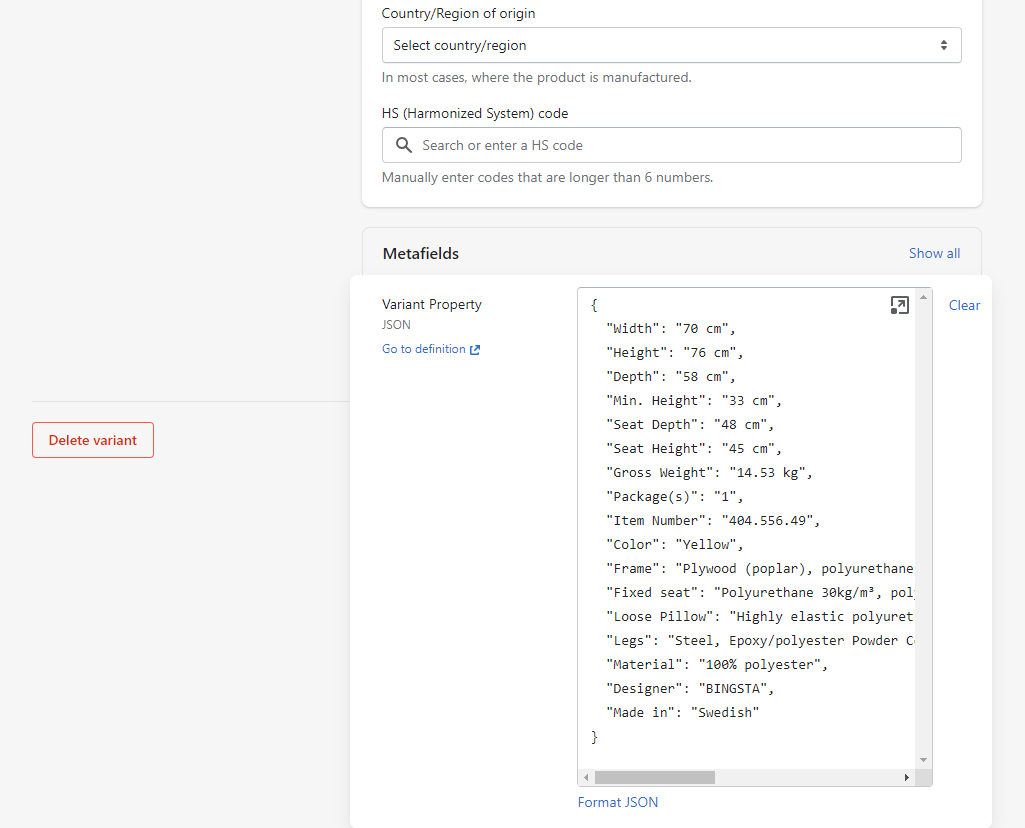Click the magnifier icon in HS code field
Viewport: 1025px width, 828px height.
point(404,145)
